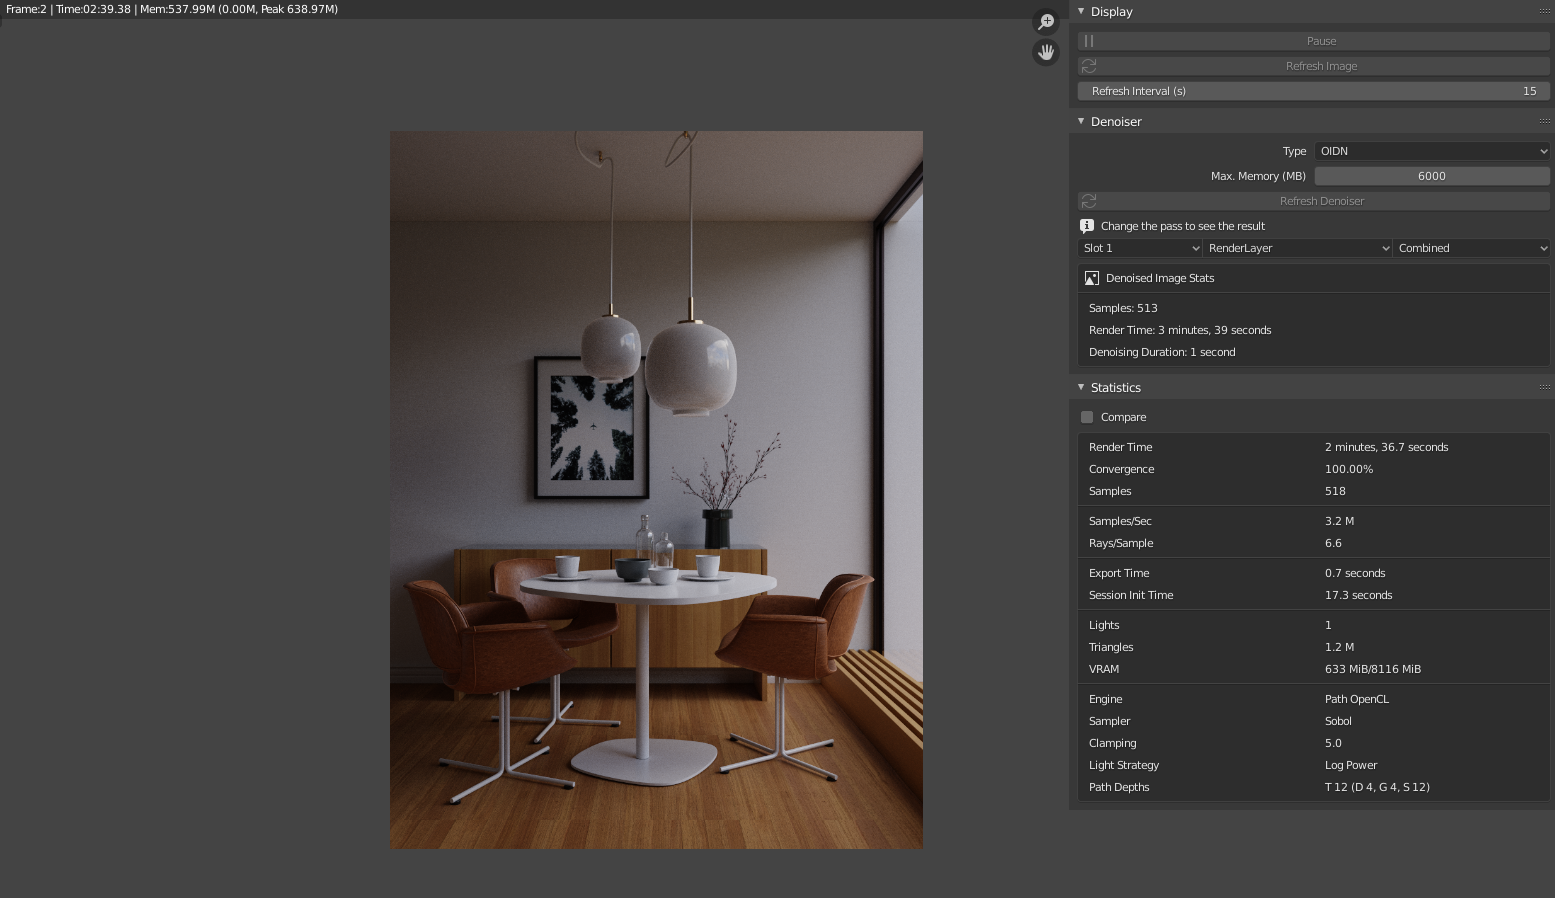This screenshot has width=1555, height=898.
Task: Collapse the Denoiser panel
Action: pyautogui.click(x=1081, y=121)
